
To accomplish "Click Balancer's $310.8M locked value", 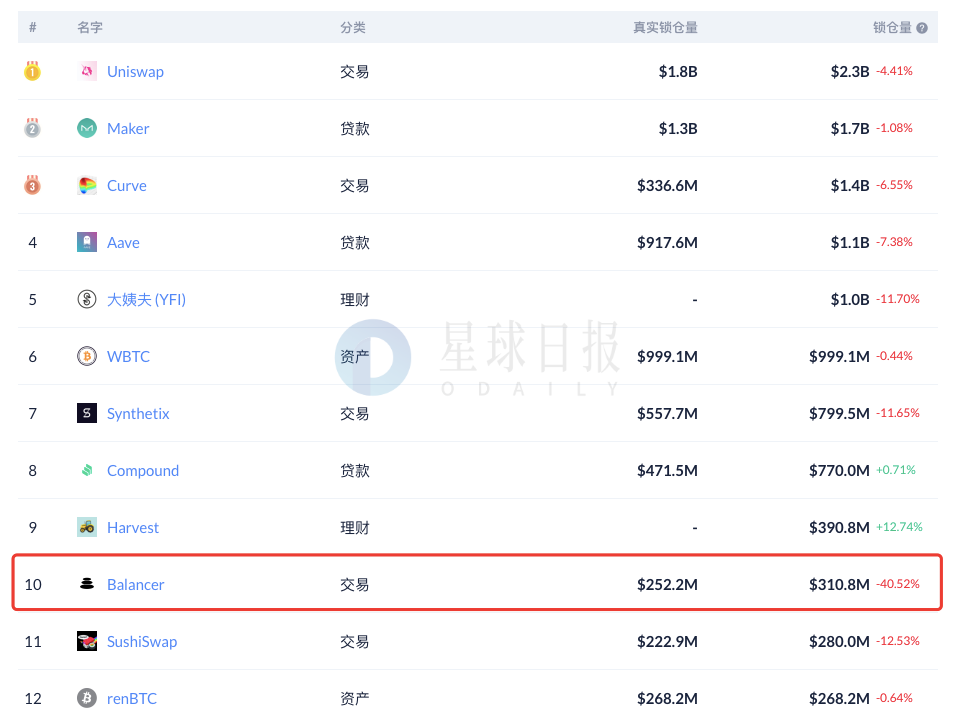I will pyautogui.click(x=839, y=585).
